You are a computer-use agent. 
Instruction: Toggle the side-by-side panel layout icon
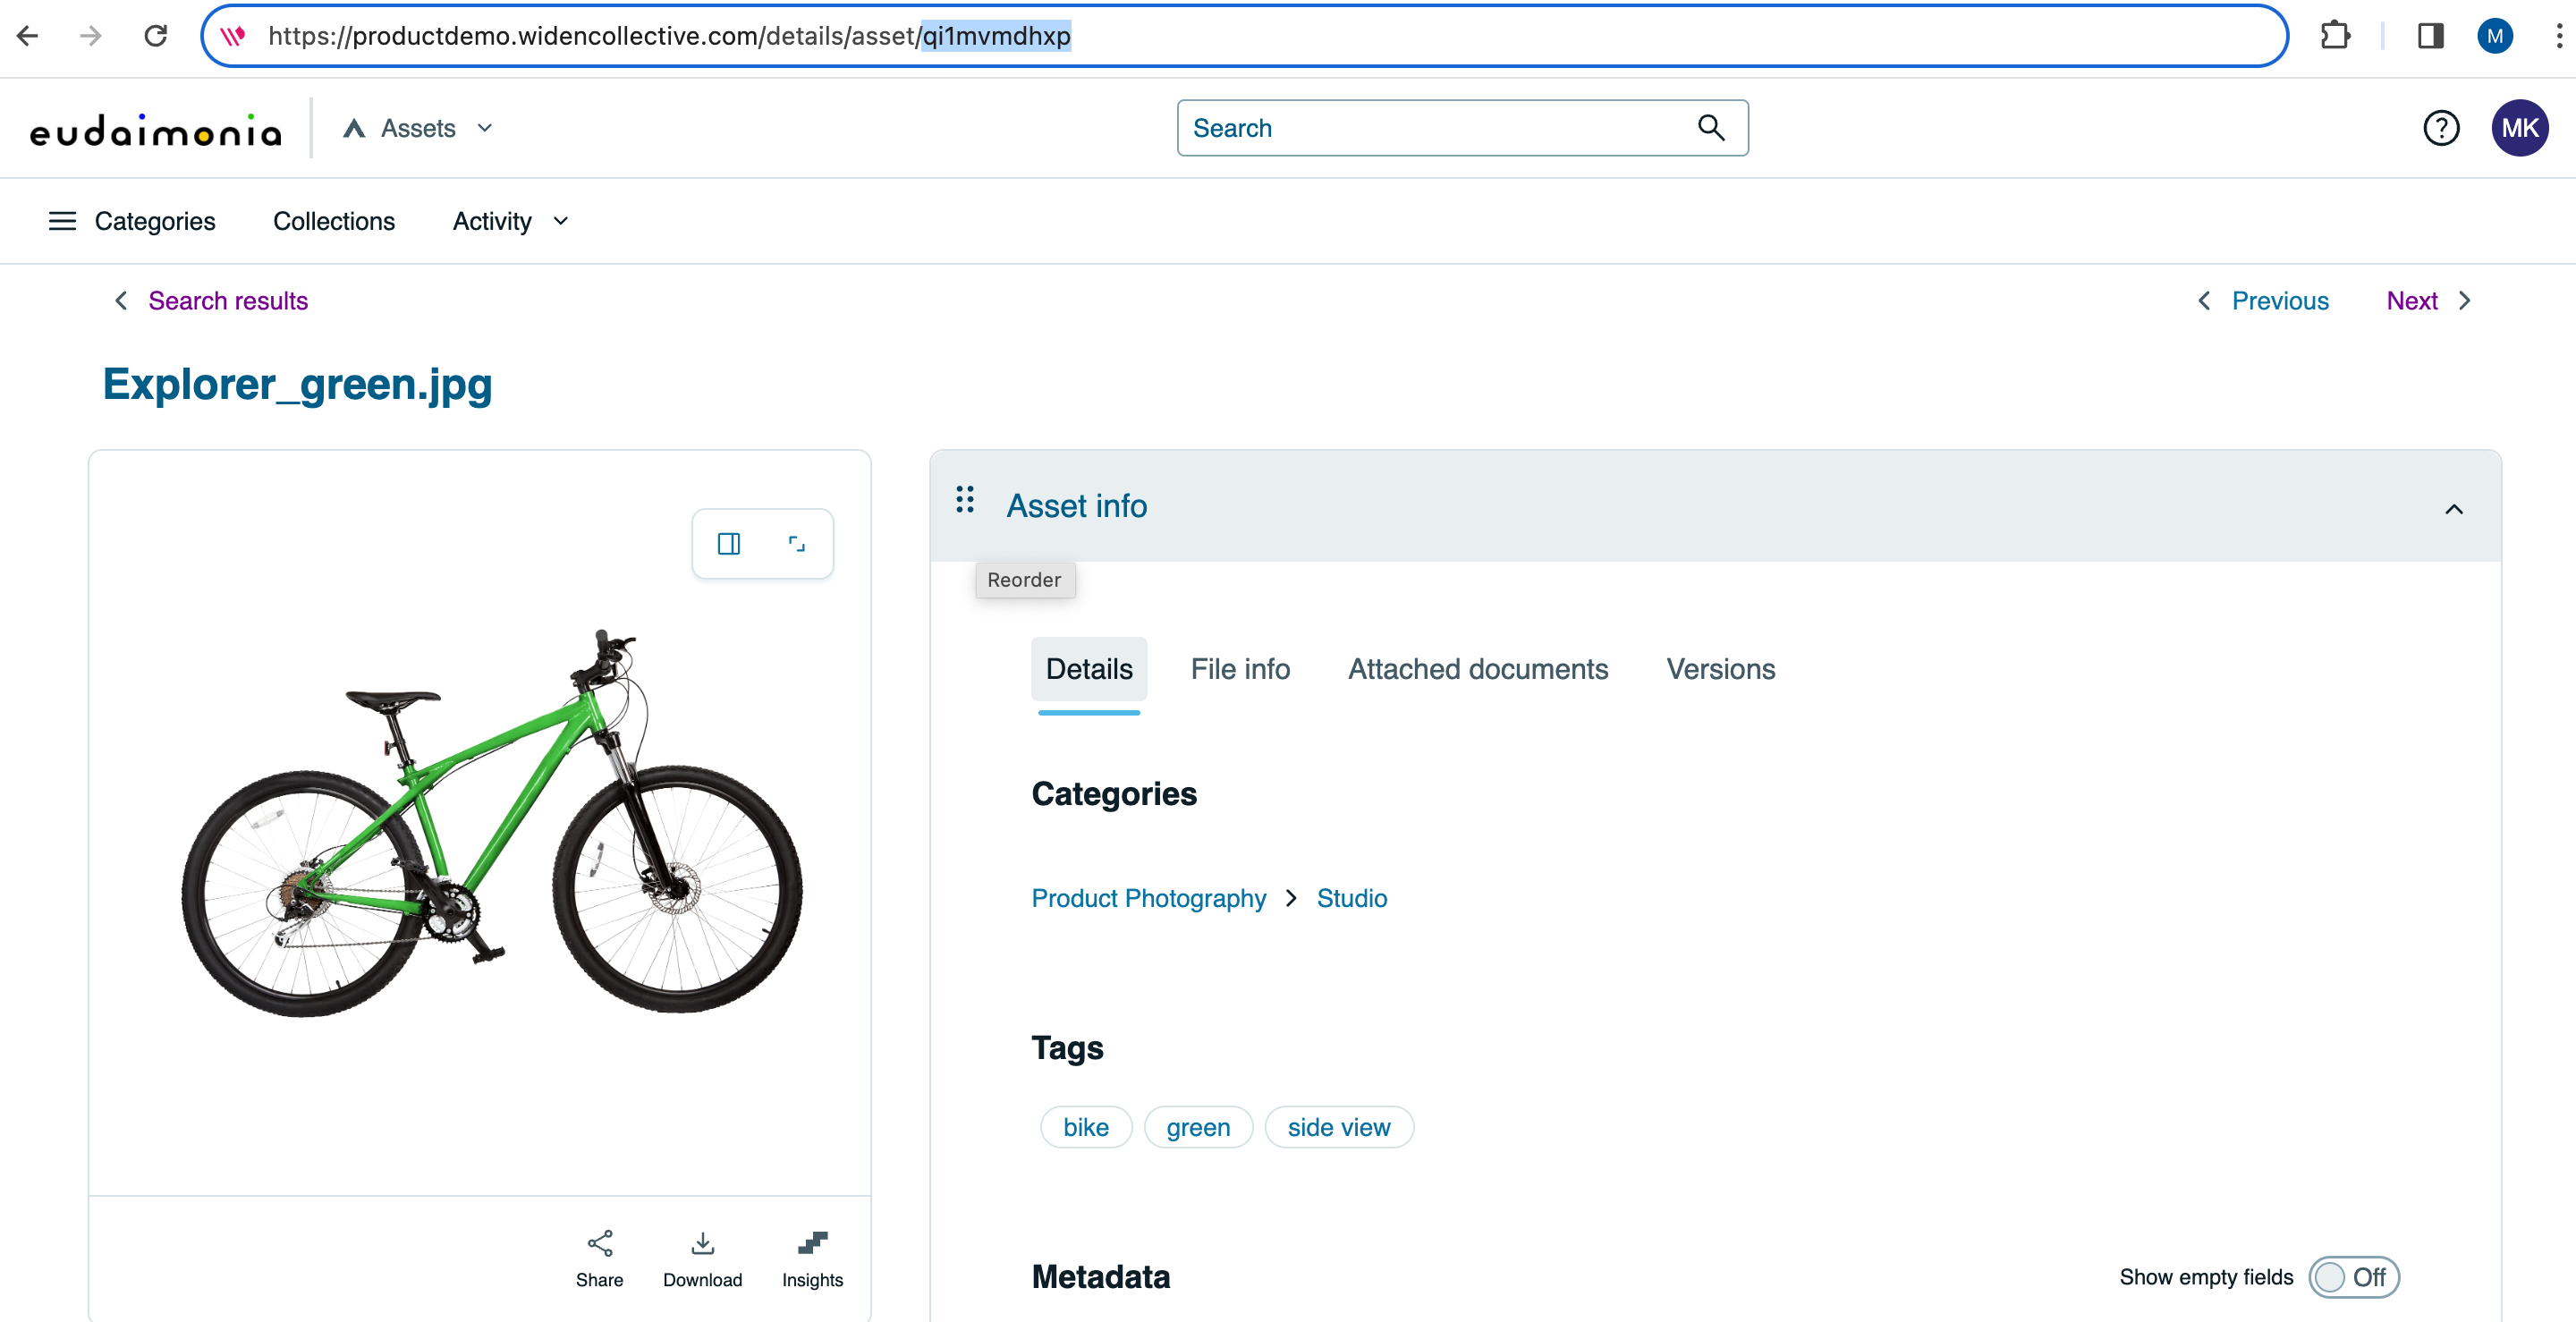point(729,544)
